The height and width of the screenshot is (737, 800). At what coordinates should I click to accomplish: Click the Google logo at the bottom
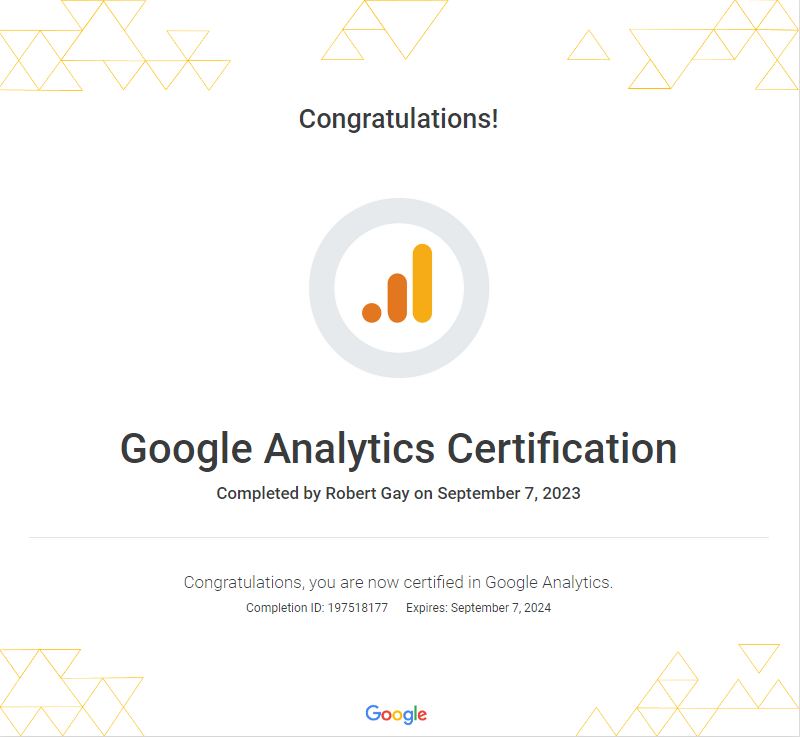[396, 715]
